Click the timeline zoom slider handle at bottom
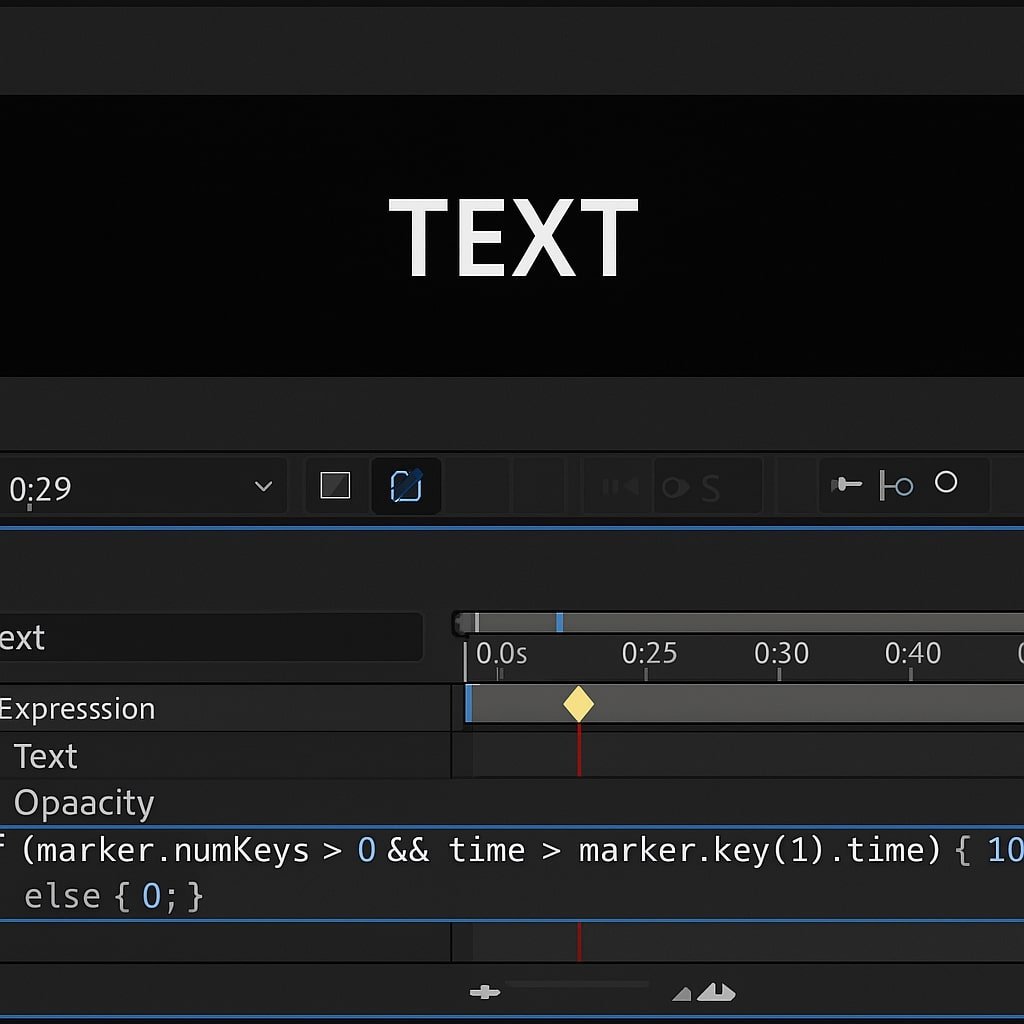1024x1024 pixels. pyautogui.click(x=485, y=992)
